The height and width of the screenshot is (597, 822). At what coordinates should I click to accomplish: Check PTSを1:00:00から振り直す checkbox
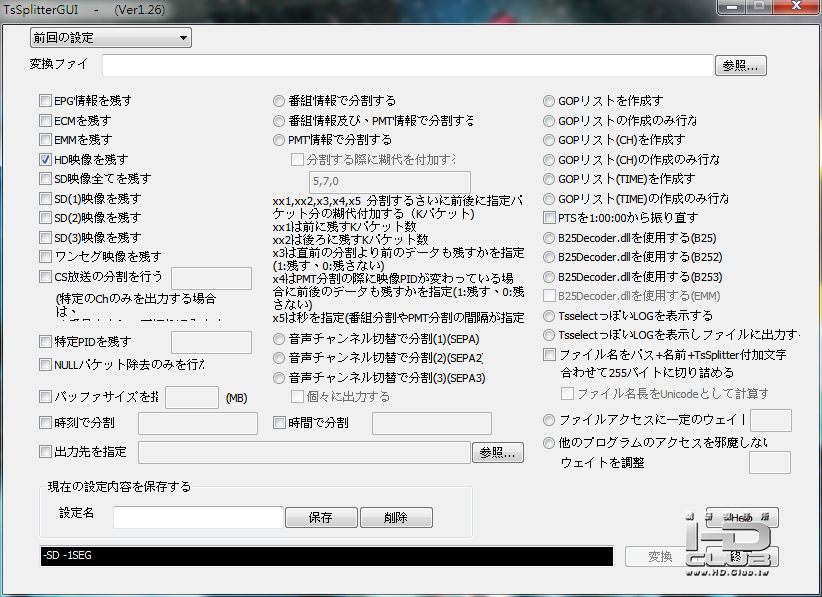click(x=549, y=218)
